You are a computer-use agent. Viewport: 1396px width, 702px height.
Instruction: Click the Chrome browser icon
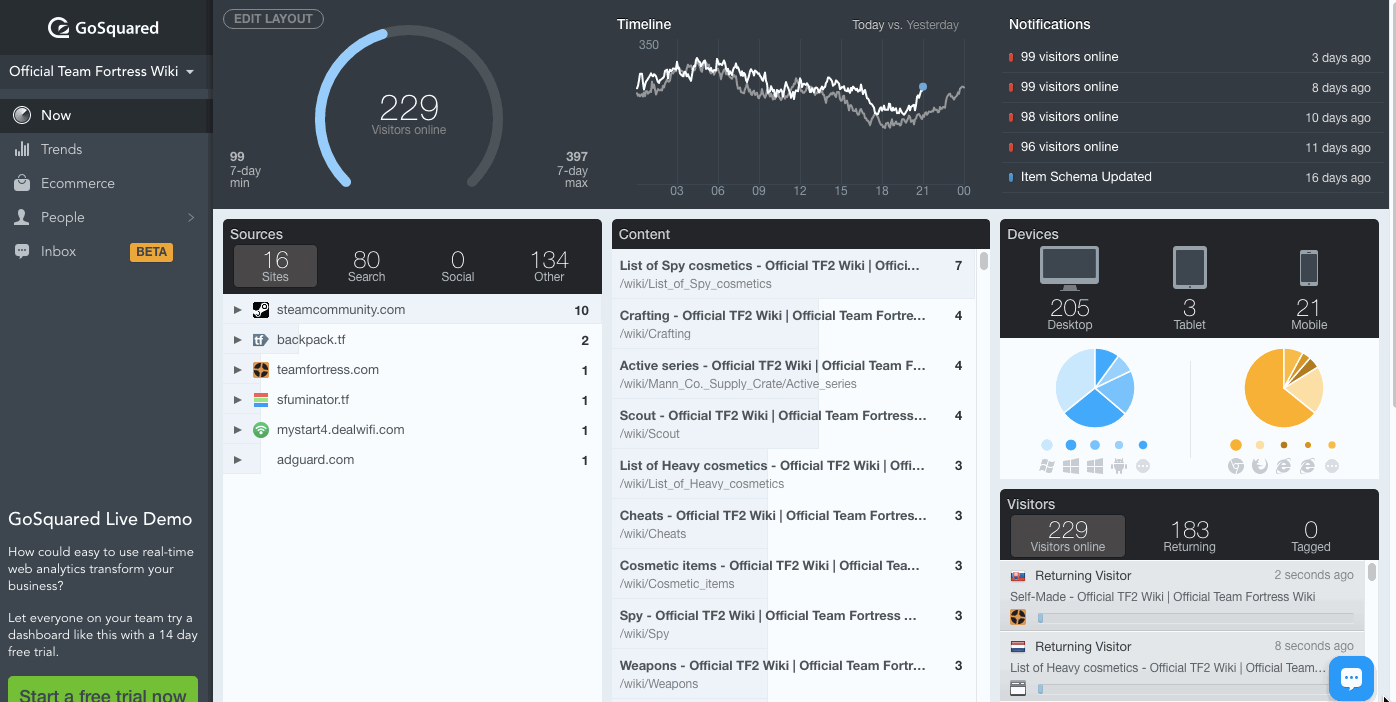click(1236, 466)
